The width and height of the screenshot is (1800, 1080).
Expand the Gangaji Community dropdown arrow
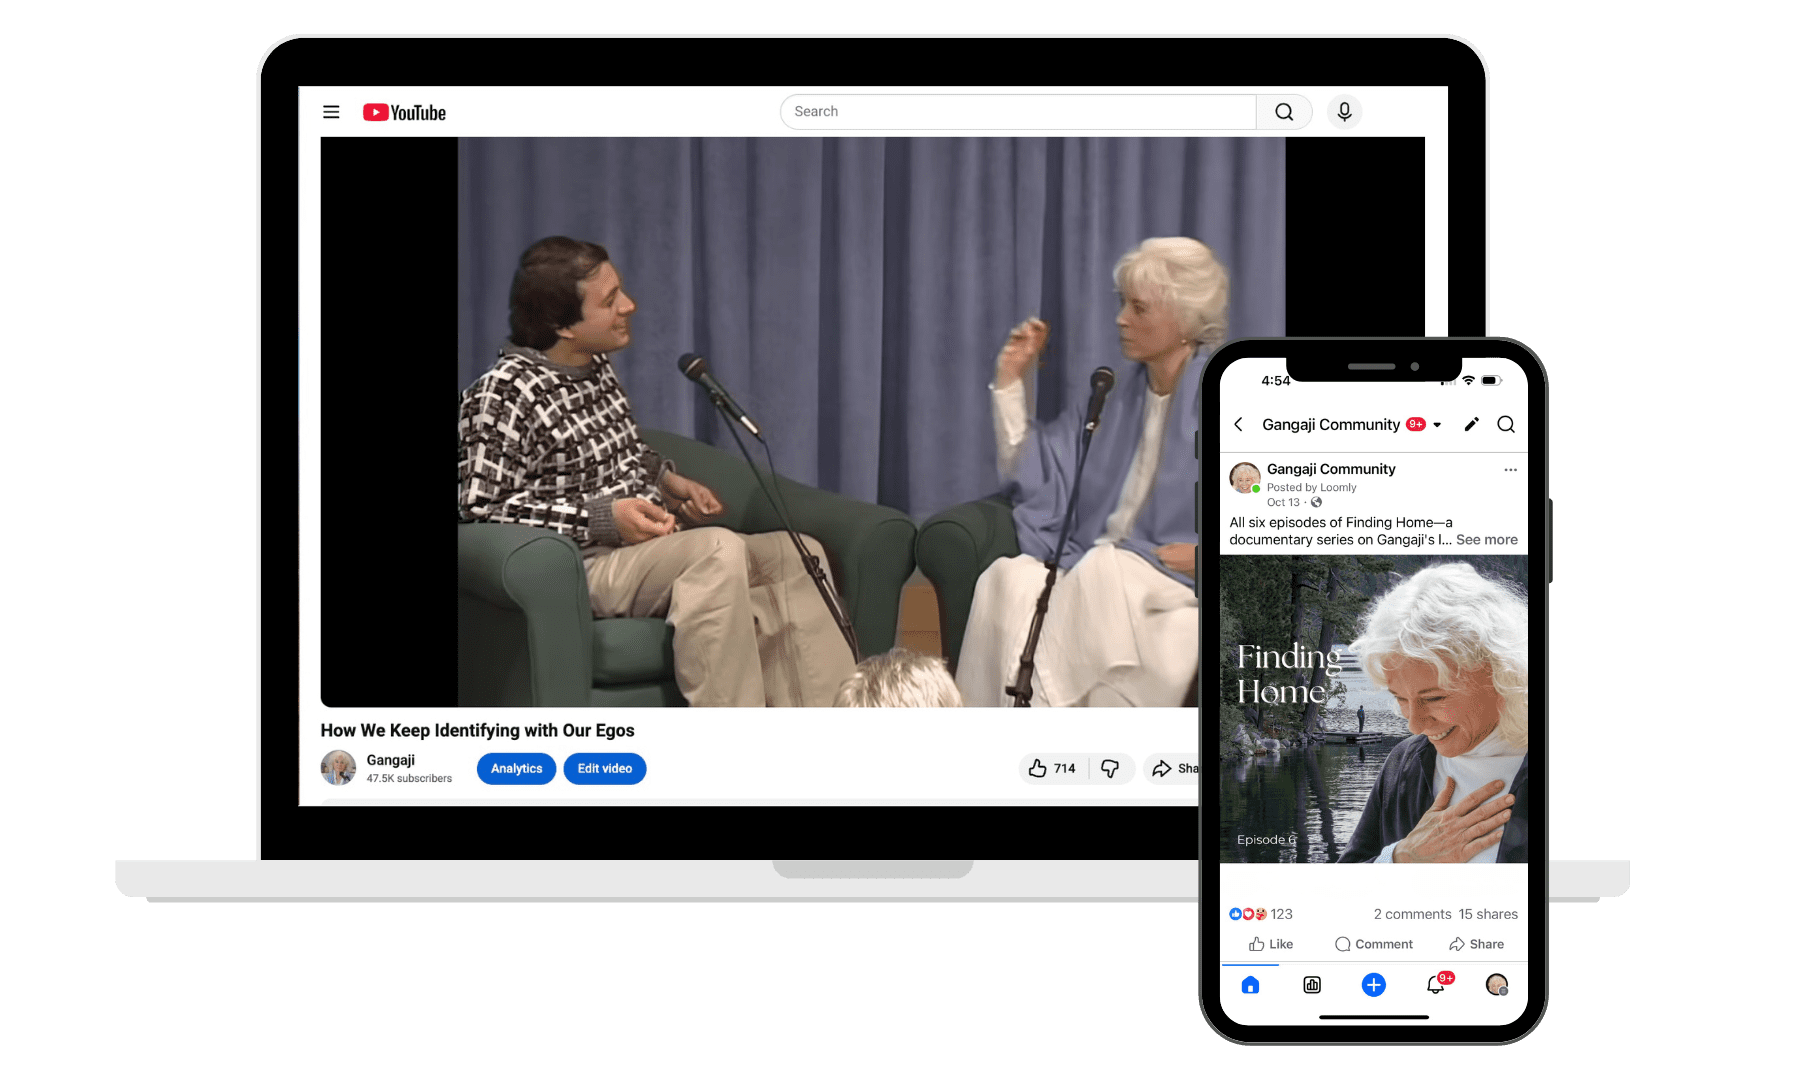[1437, 425]
